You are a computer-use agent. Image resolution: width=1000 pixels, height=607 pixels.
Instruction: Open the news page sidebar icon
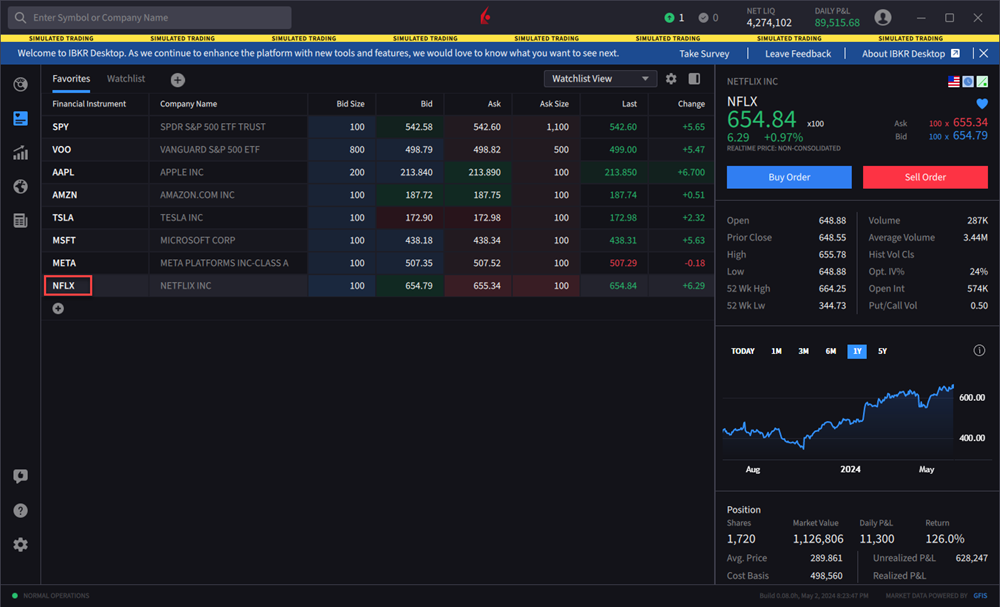click(20, 221)
